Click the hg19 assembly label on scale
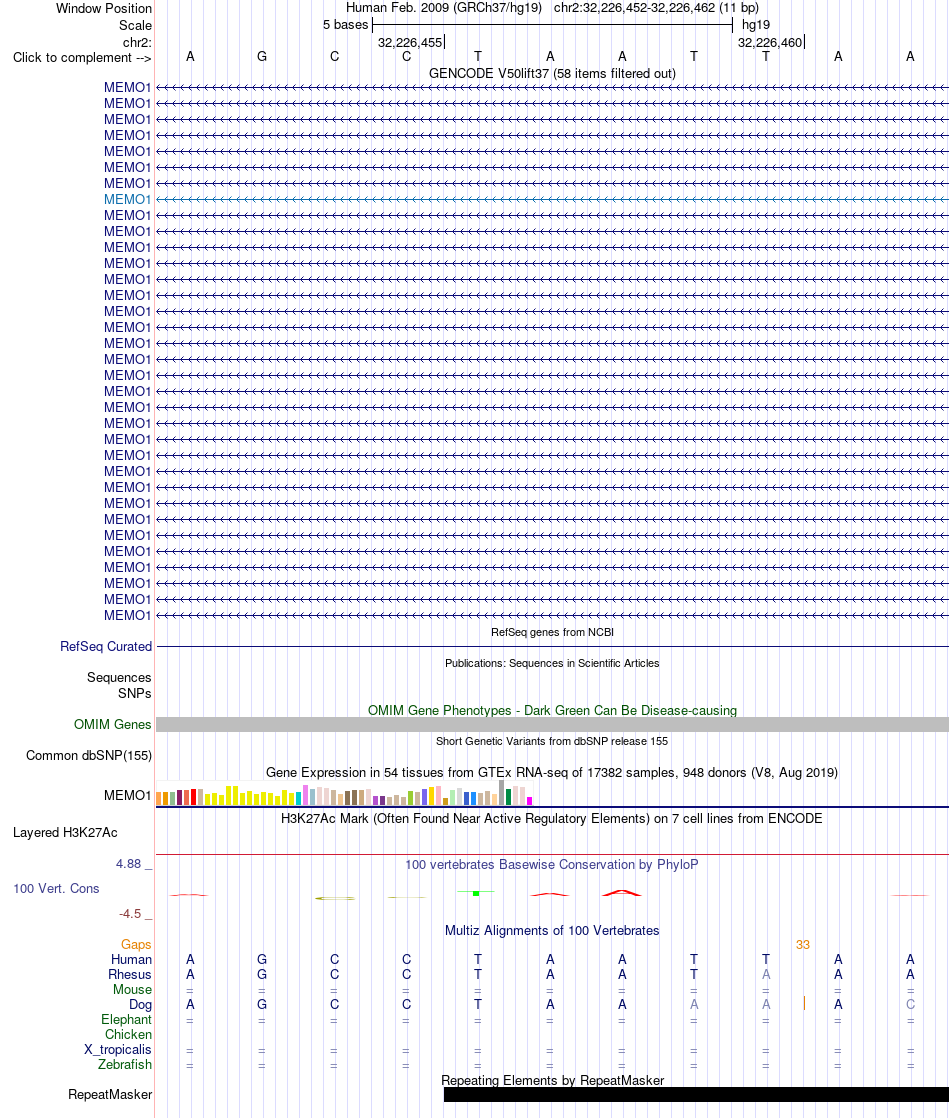The width and height of the screenshot is (950, 1118). click(756, 25)
